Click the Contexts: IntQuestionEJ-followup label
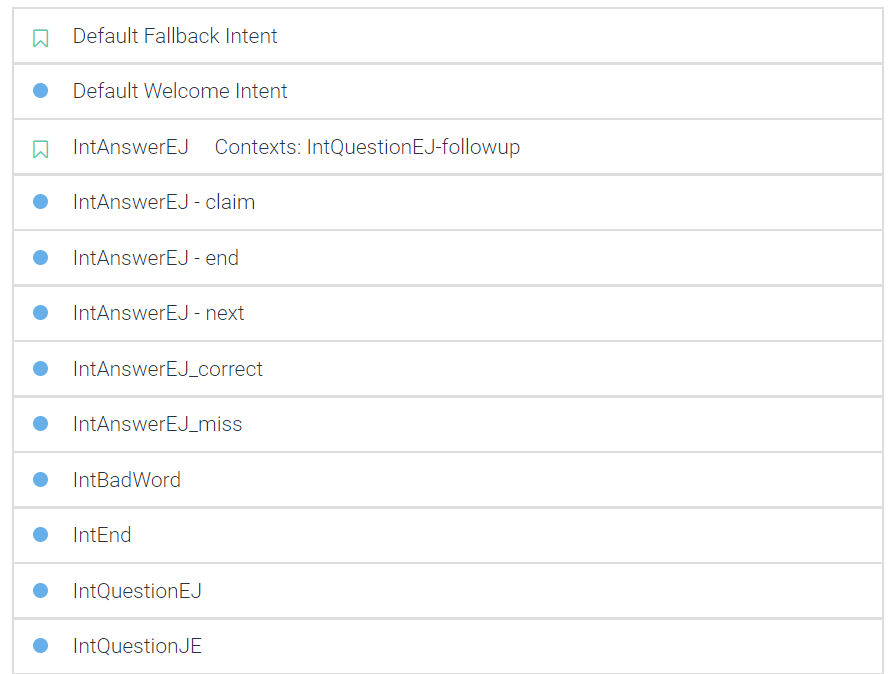The height and width of the screenshot is (674, 892). (x=367, y=147)
